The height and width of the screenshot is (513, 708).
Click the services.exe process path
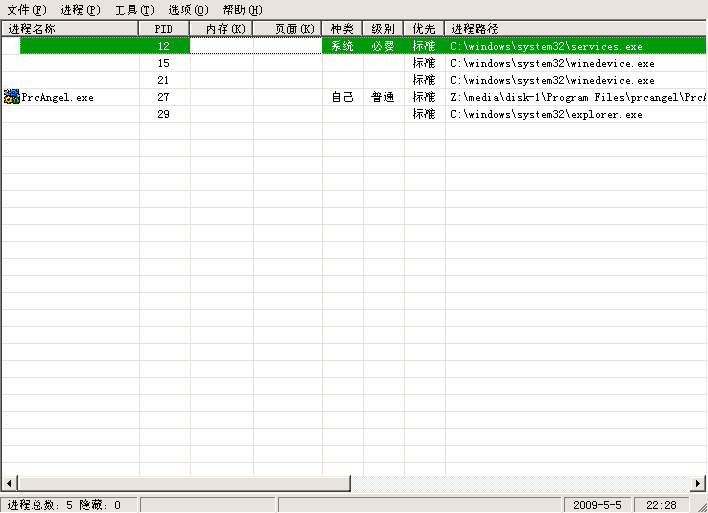click(x=546, y=47)
